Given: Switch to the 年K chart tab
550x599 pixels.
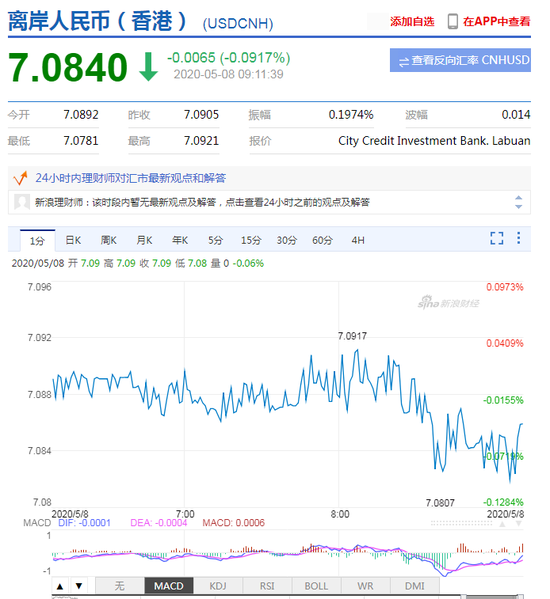Looking at the screenshot, I should coord(180,240).
